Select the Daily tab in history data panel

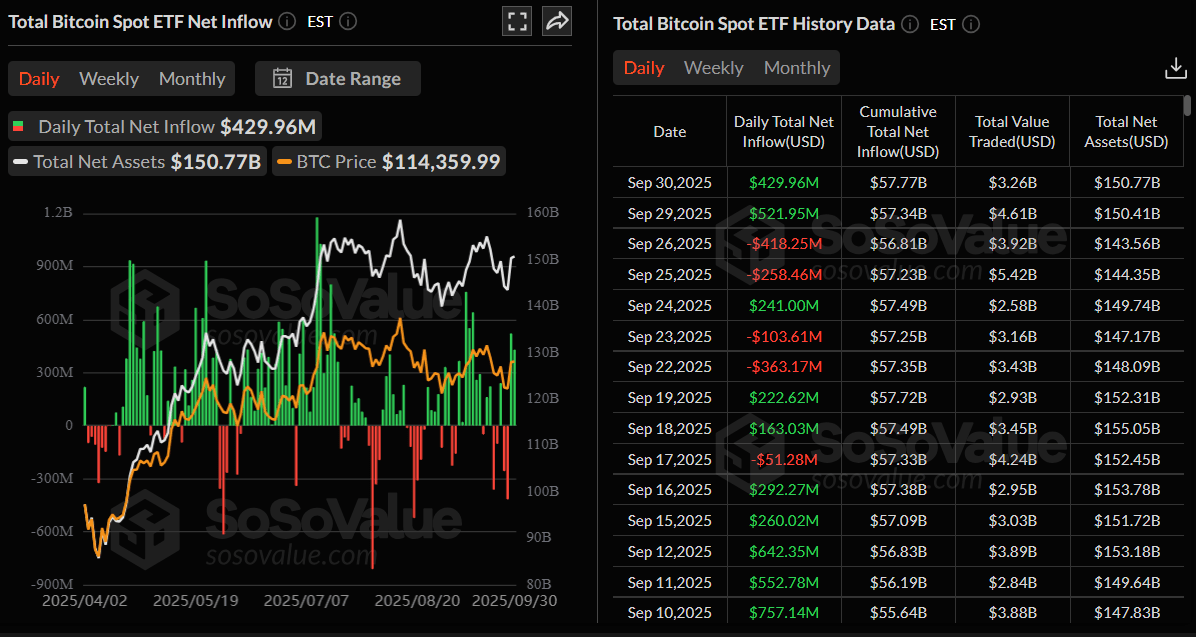(x=644, y=68)
